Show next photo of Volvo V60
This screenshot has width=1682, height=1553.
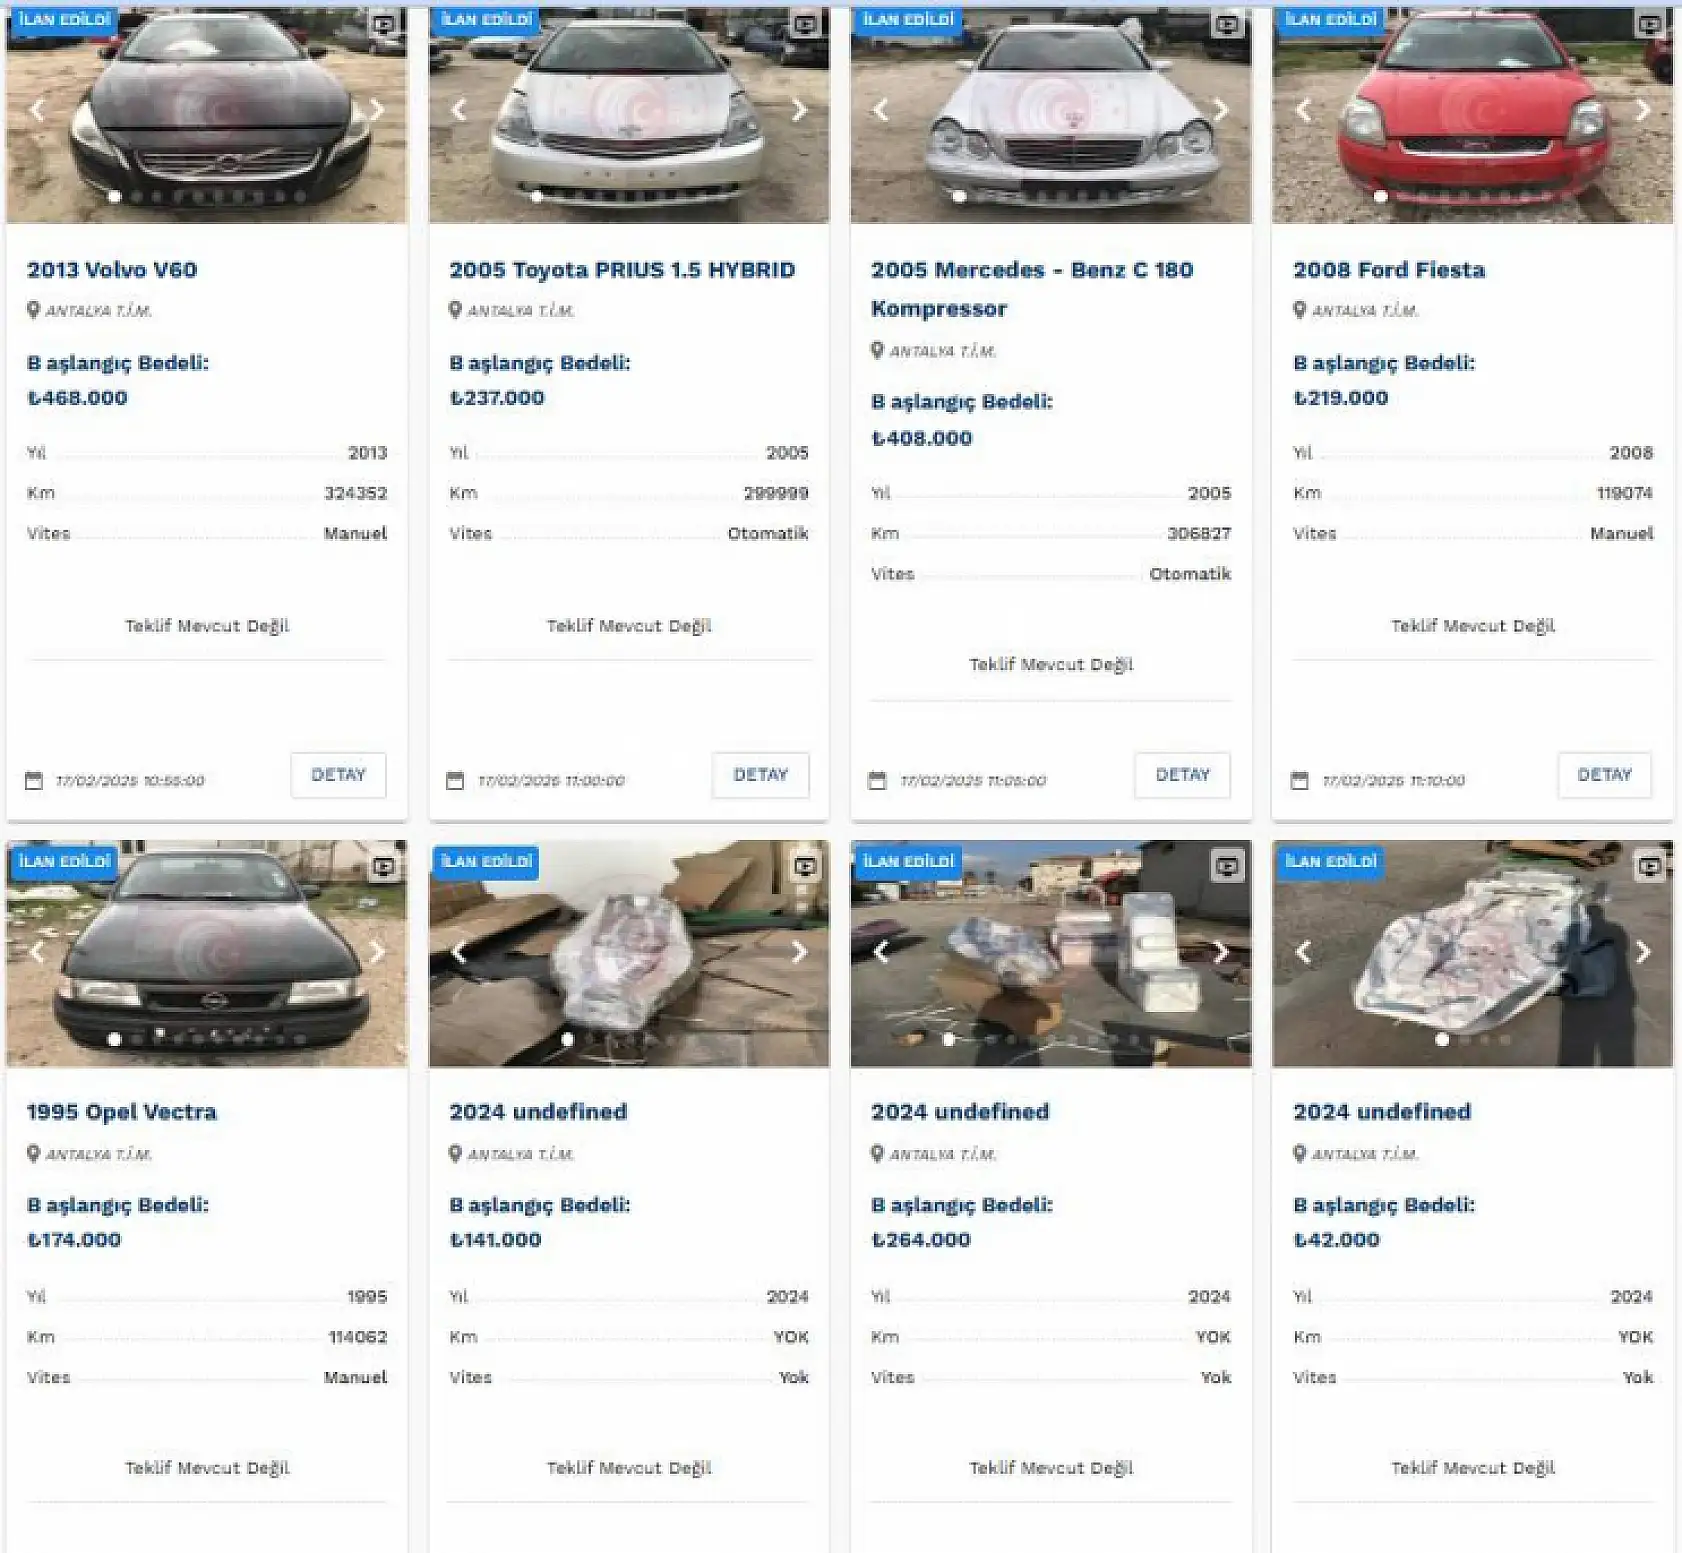377,110
